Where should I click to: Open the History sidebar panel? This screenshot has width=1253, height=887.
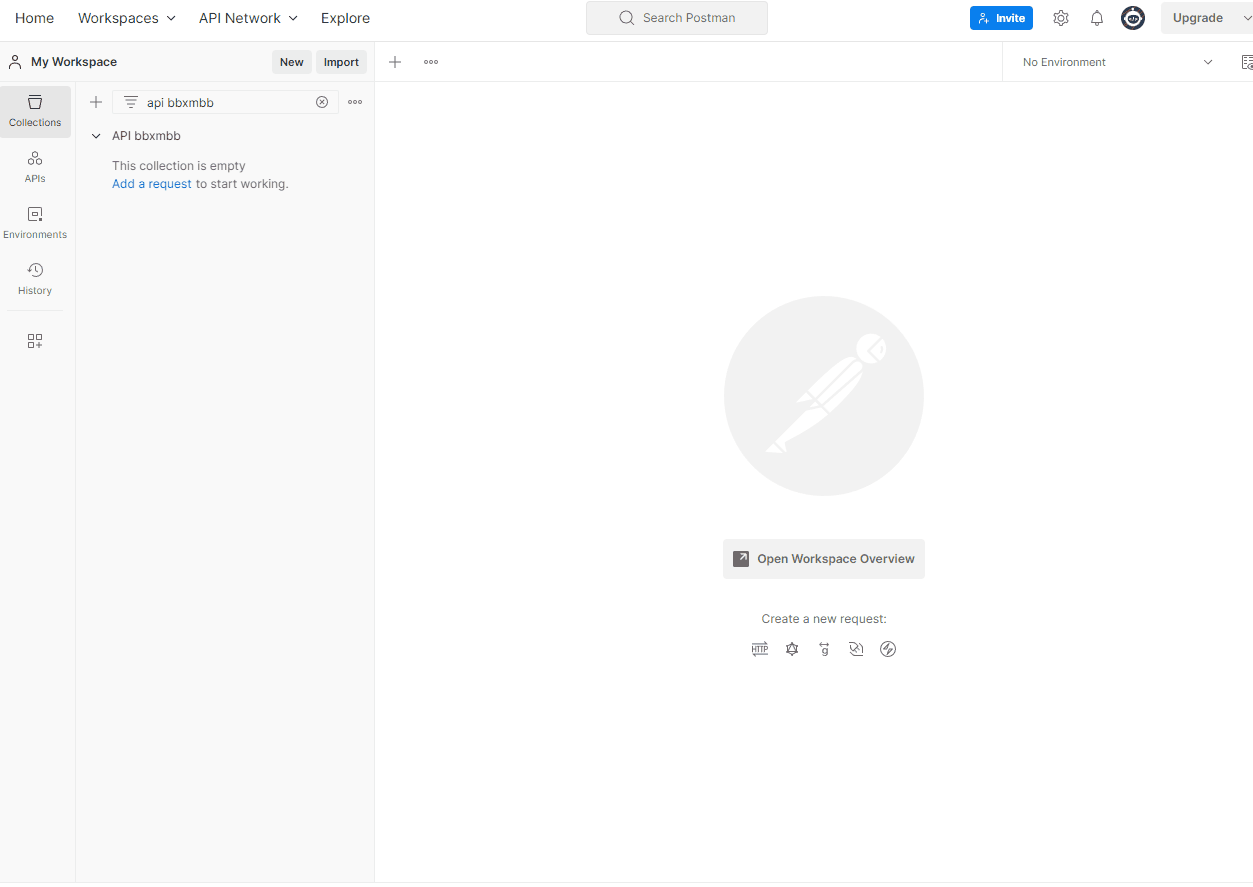pyautogui.click(x=35, y=279)
